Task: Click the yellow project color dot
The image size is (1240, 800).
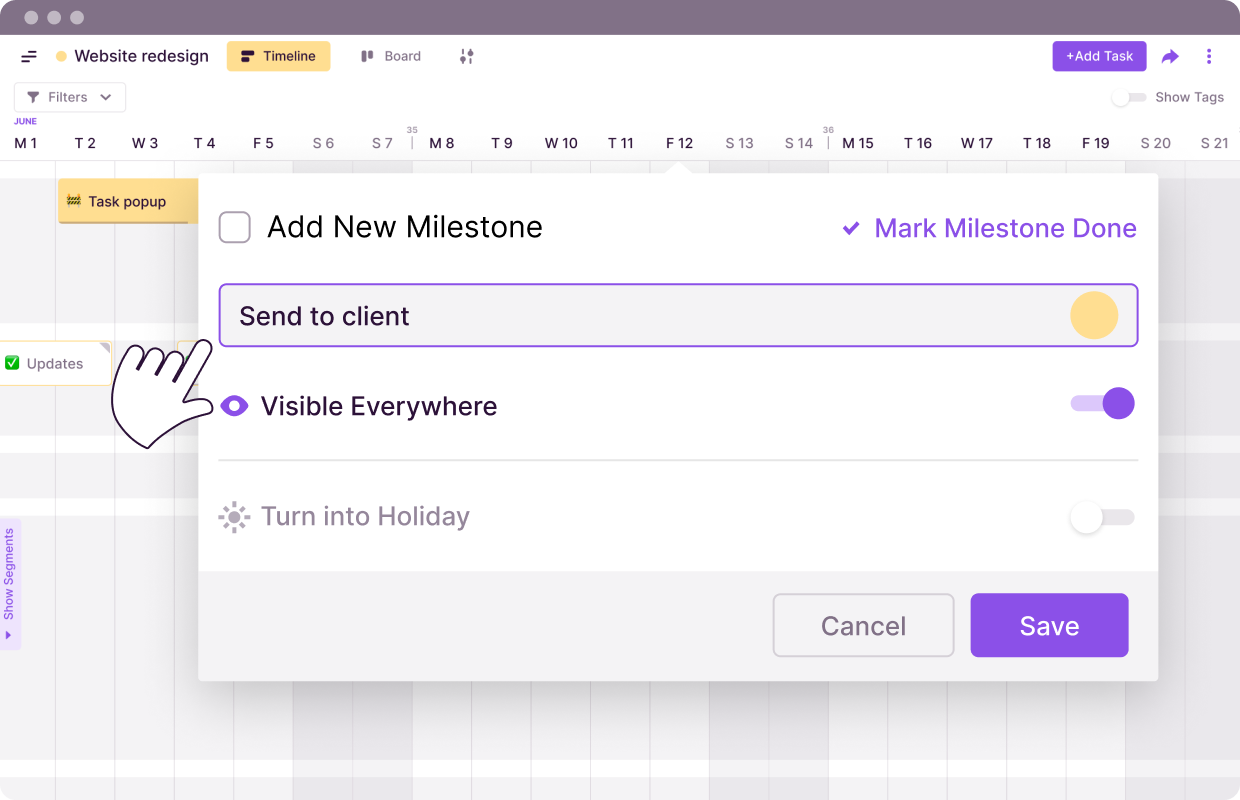Action: pos(61,57)
